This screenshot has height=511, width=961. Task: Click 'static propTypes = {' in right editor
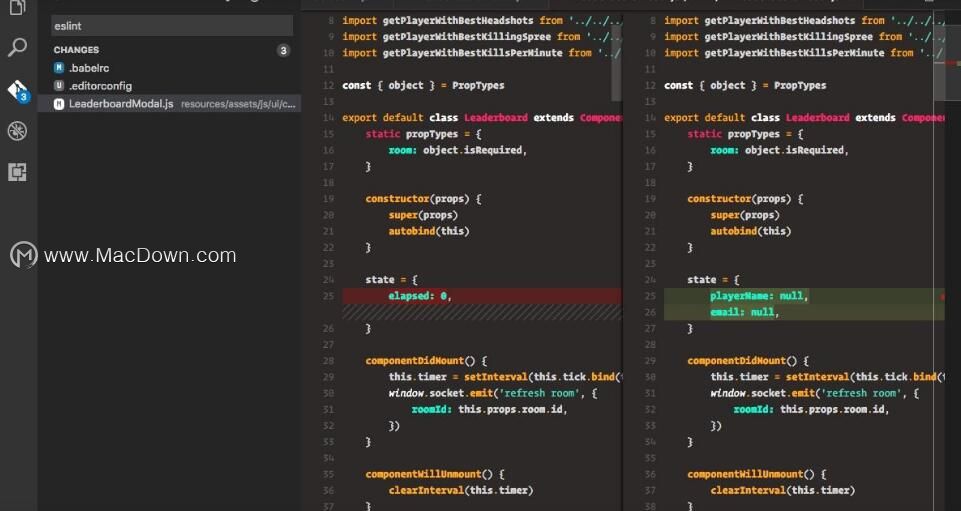(x=745, y=134)
